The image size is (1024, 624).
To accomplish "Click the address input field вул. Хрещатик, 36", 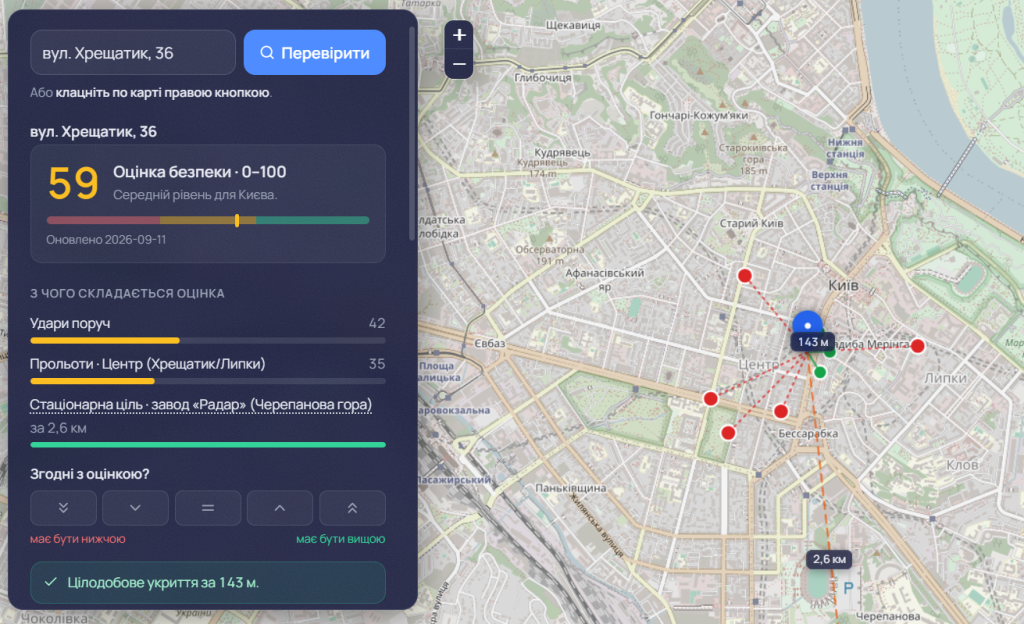I will coord(133,53).
